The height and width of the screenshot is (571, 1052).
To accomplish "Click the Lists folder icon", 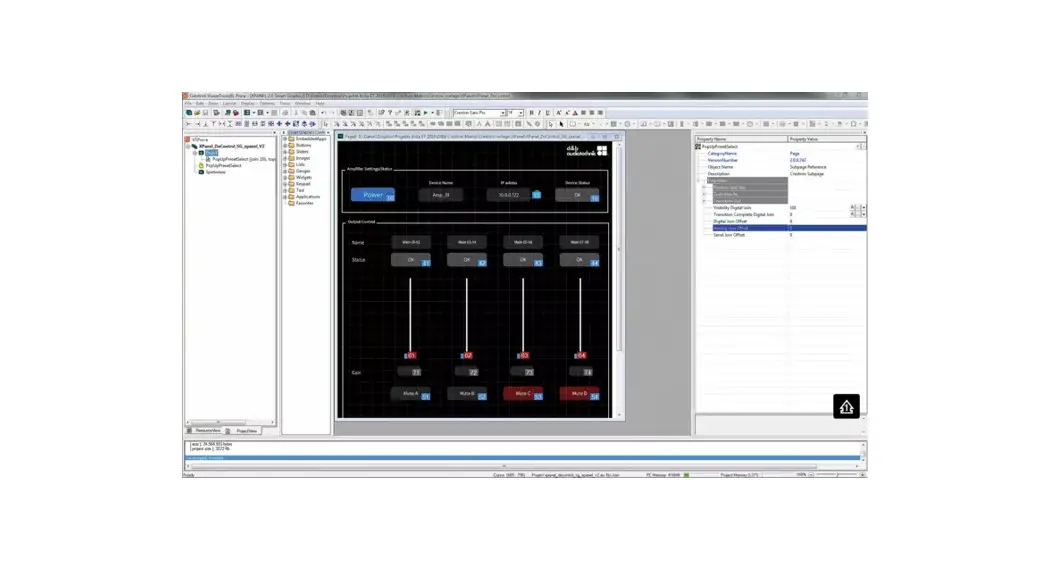I will click(x=291, y=164).
